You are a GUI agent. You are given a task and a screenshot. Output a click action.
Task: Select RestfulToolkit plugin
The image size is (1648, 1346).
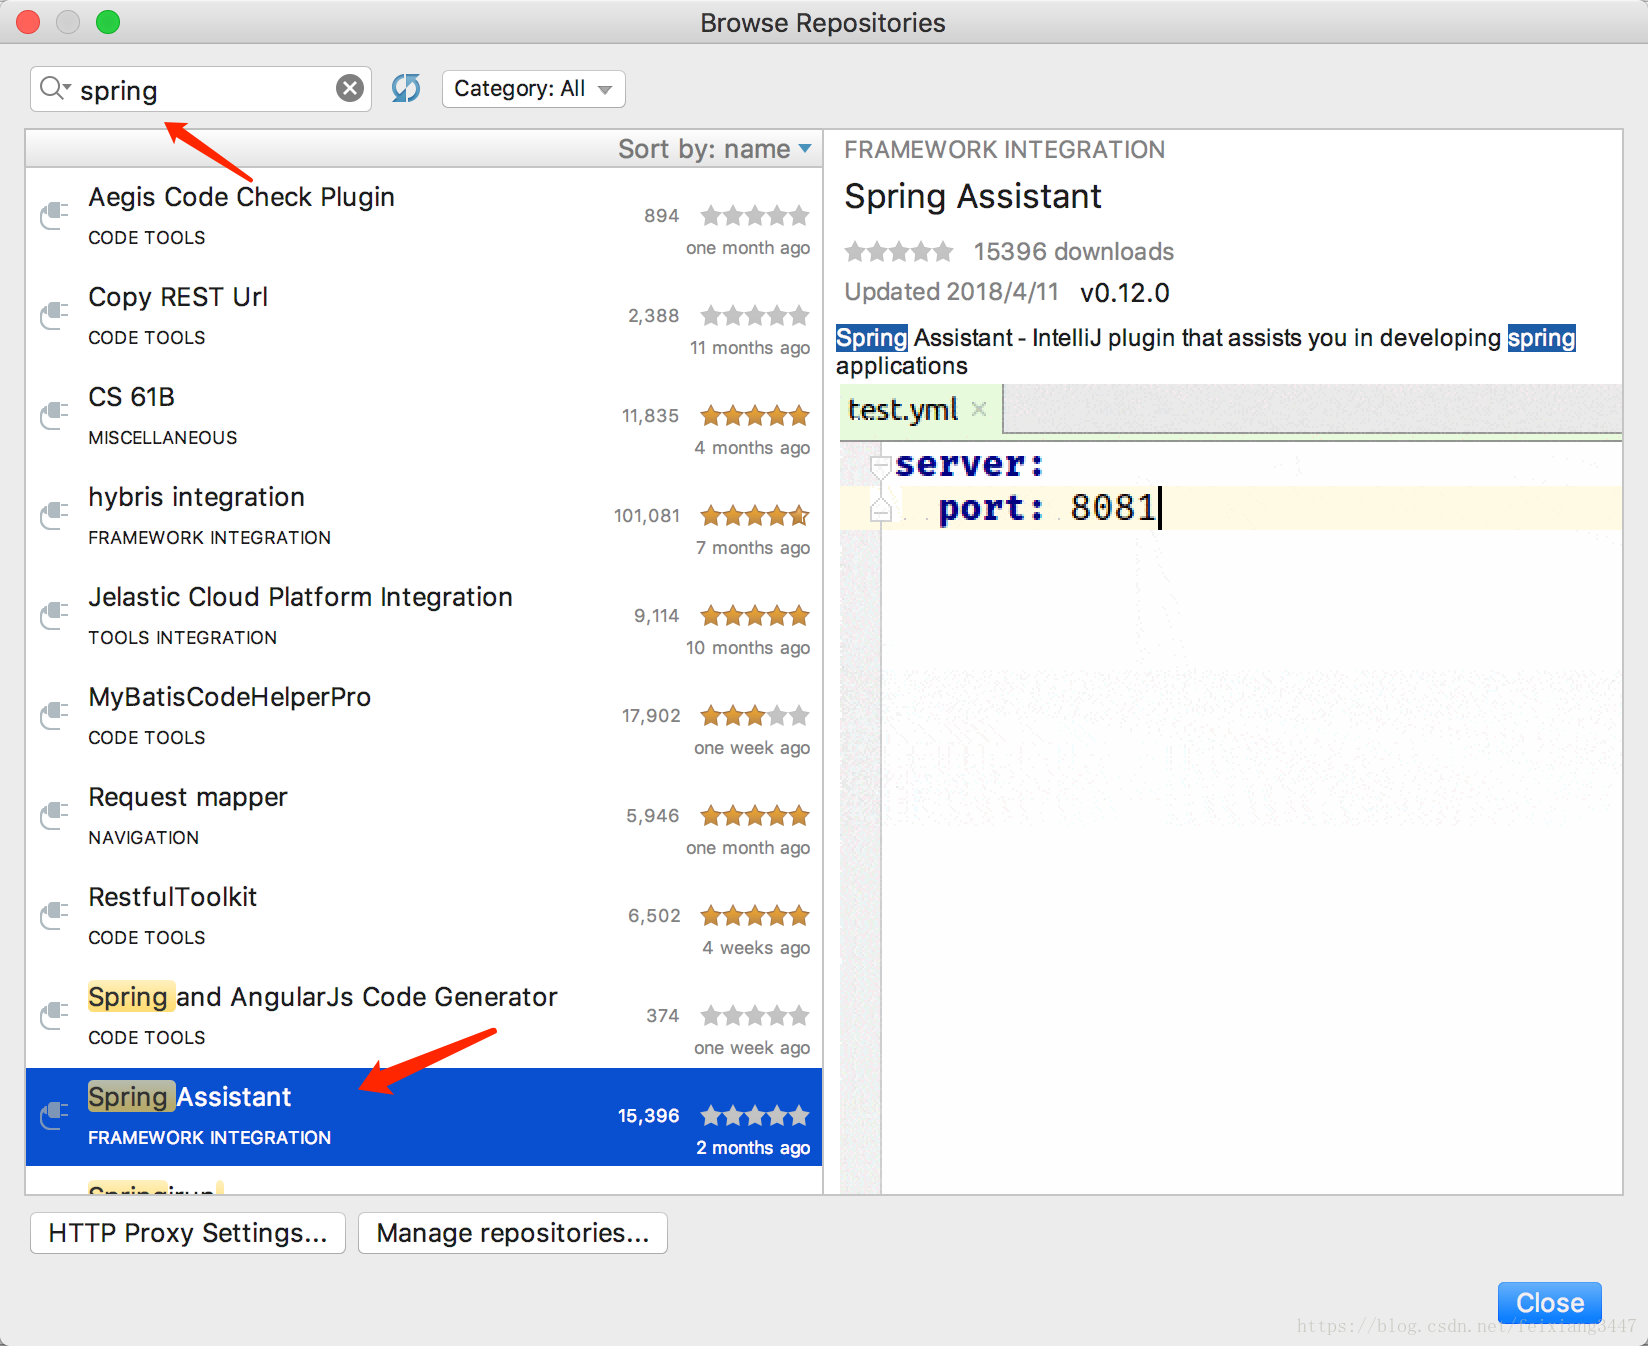pos(424,917)
